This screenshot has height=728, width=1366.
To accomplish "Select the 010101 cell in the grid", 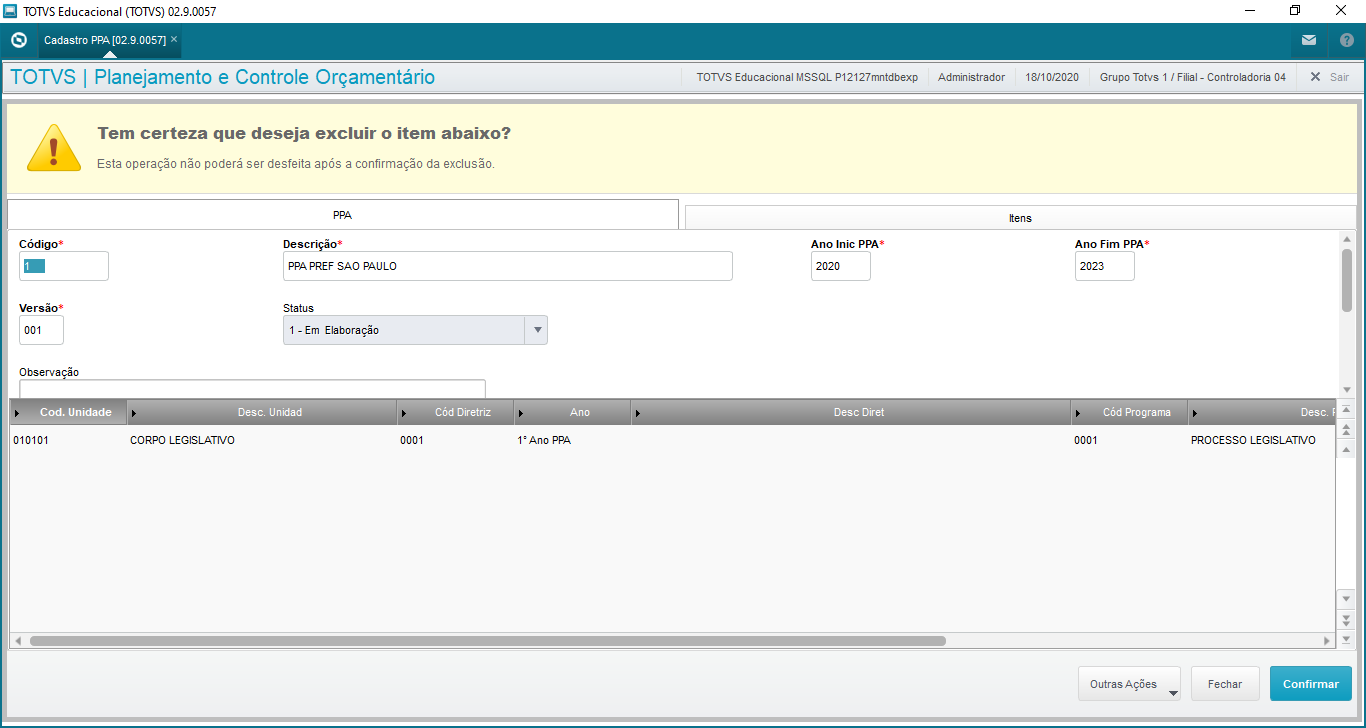I will pos(68,440).
